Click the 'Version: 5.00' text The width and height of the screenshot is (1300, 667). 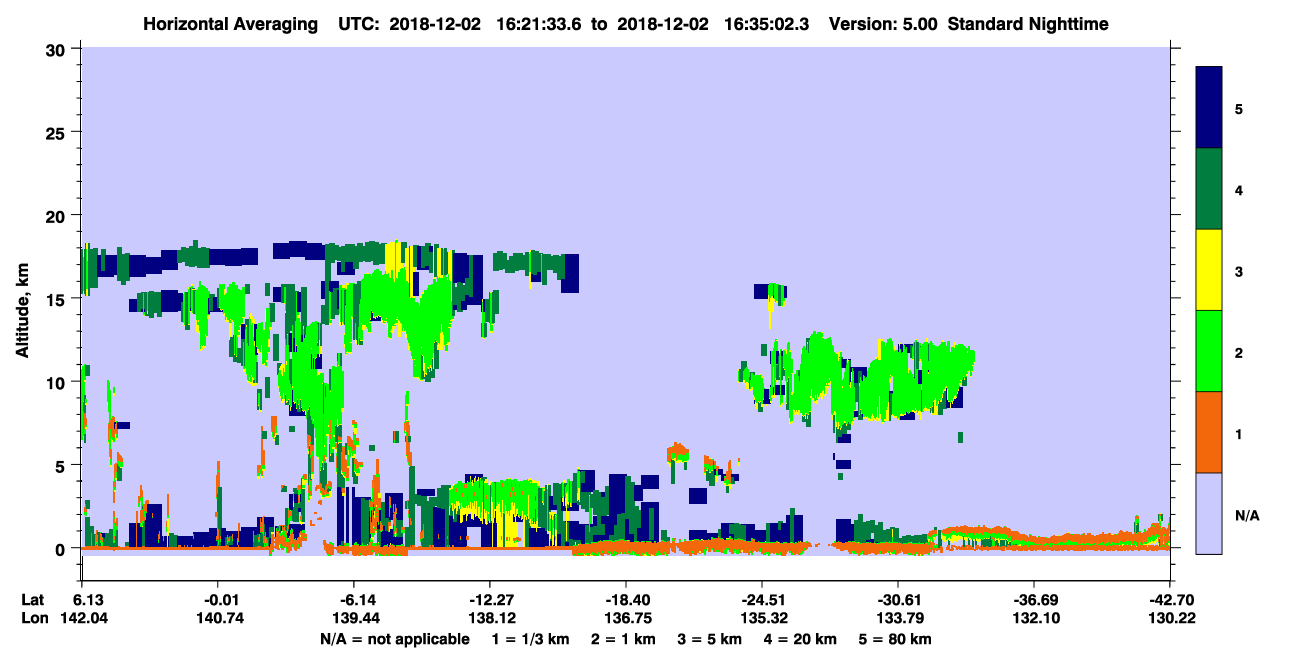[883, 23]
